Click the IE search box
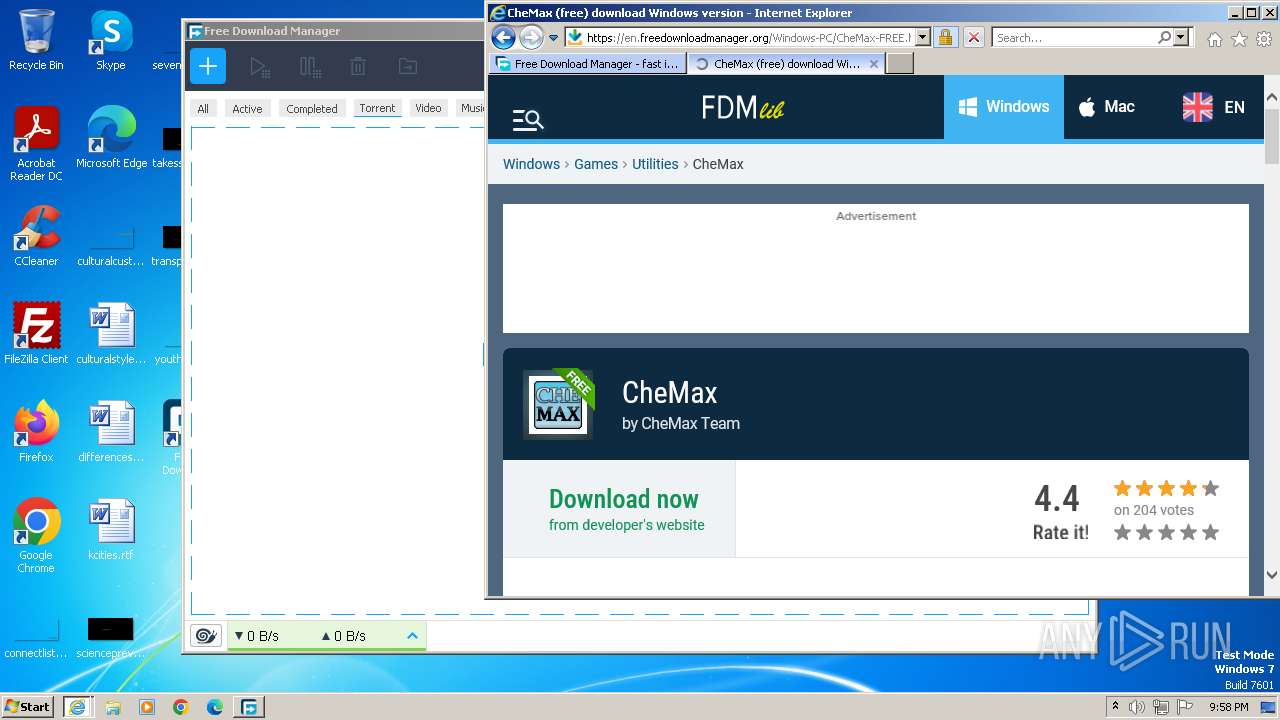1280x720 pixels. pyautogui.click(x=1076, y=38)
